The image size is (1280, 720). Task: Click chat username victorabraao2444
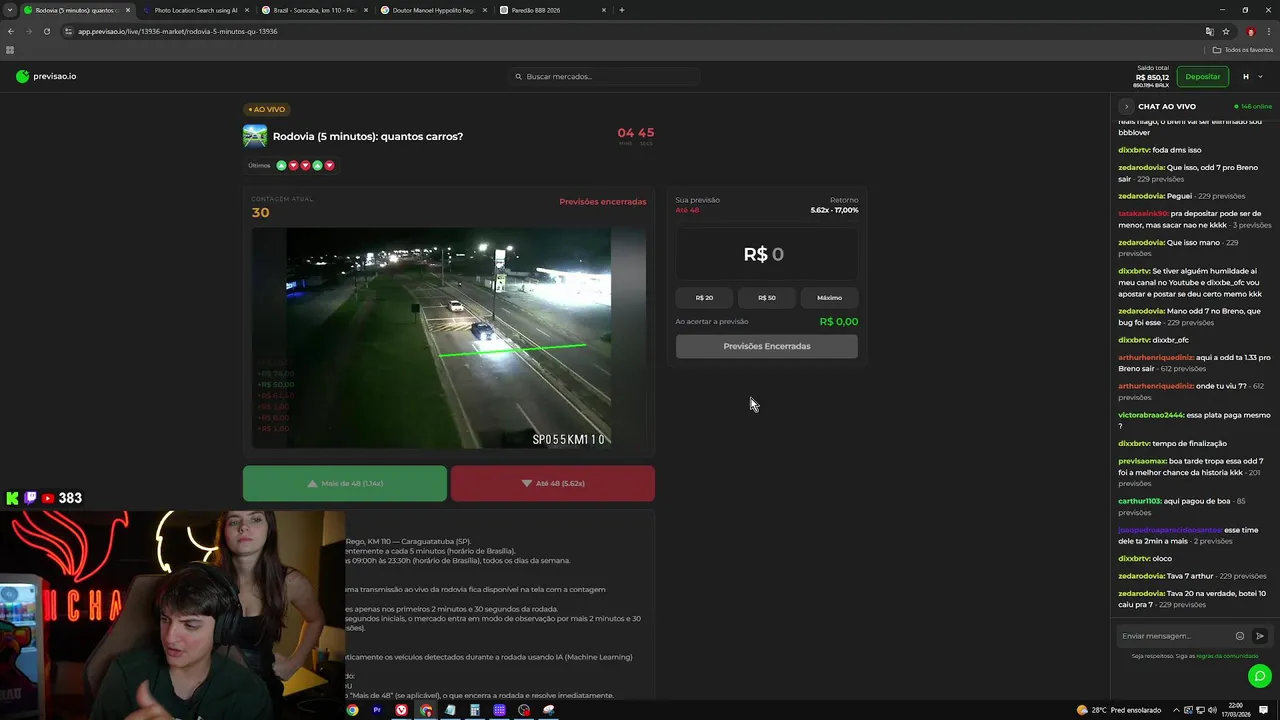pos(1151,415)
